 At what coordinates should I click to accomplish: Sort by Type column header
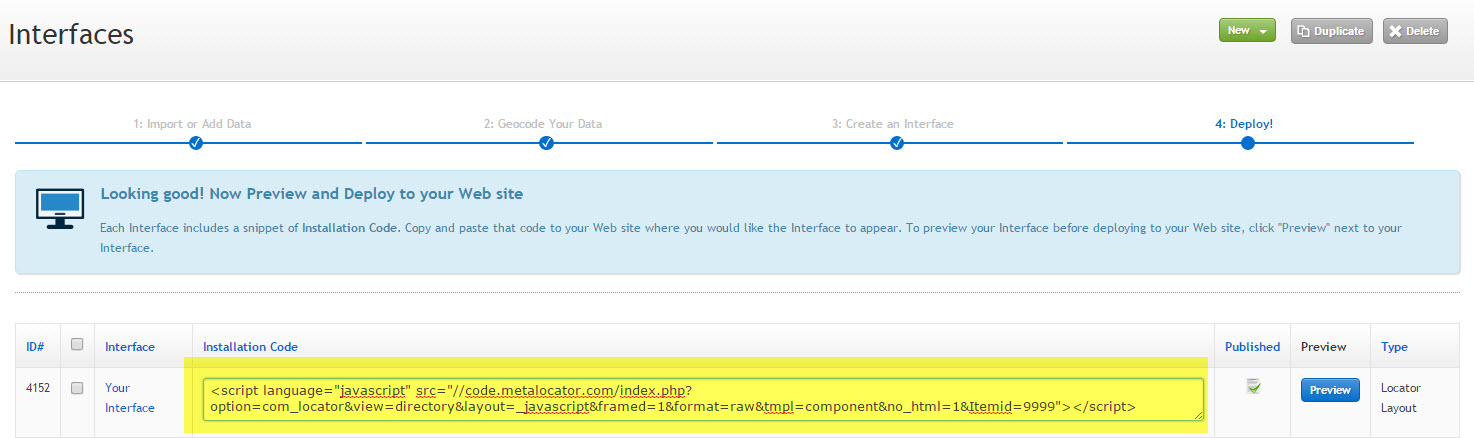[1394, 347]
